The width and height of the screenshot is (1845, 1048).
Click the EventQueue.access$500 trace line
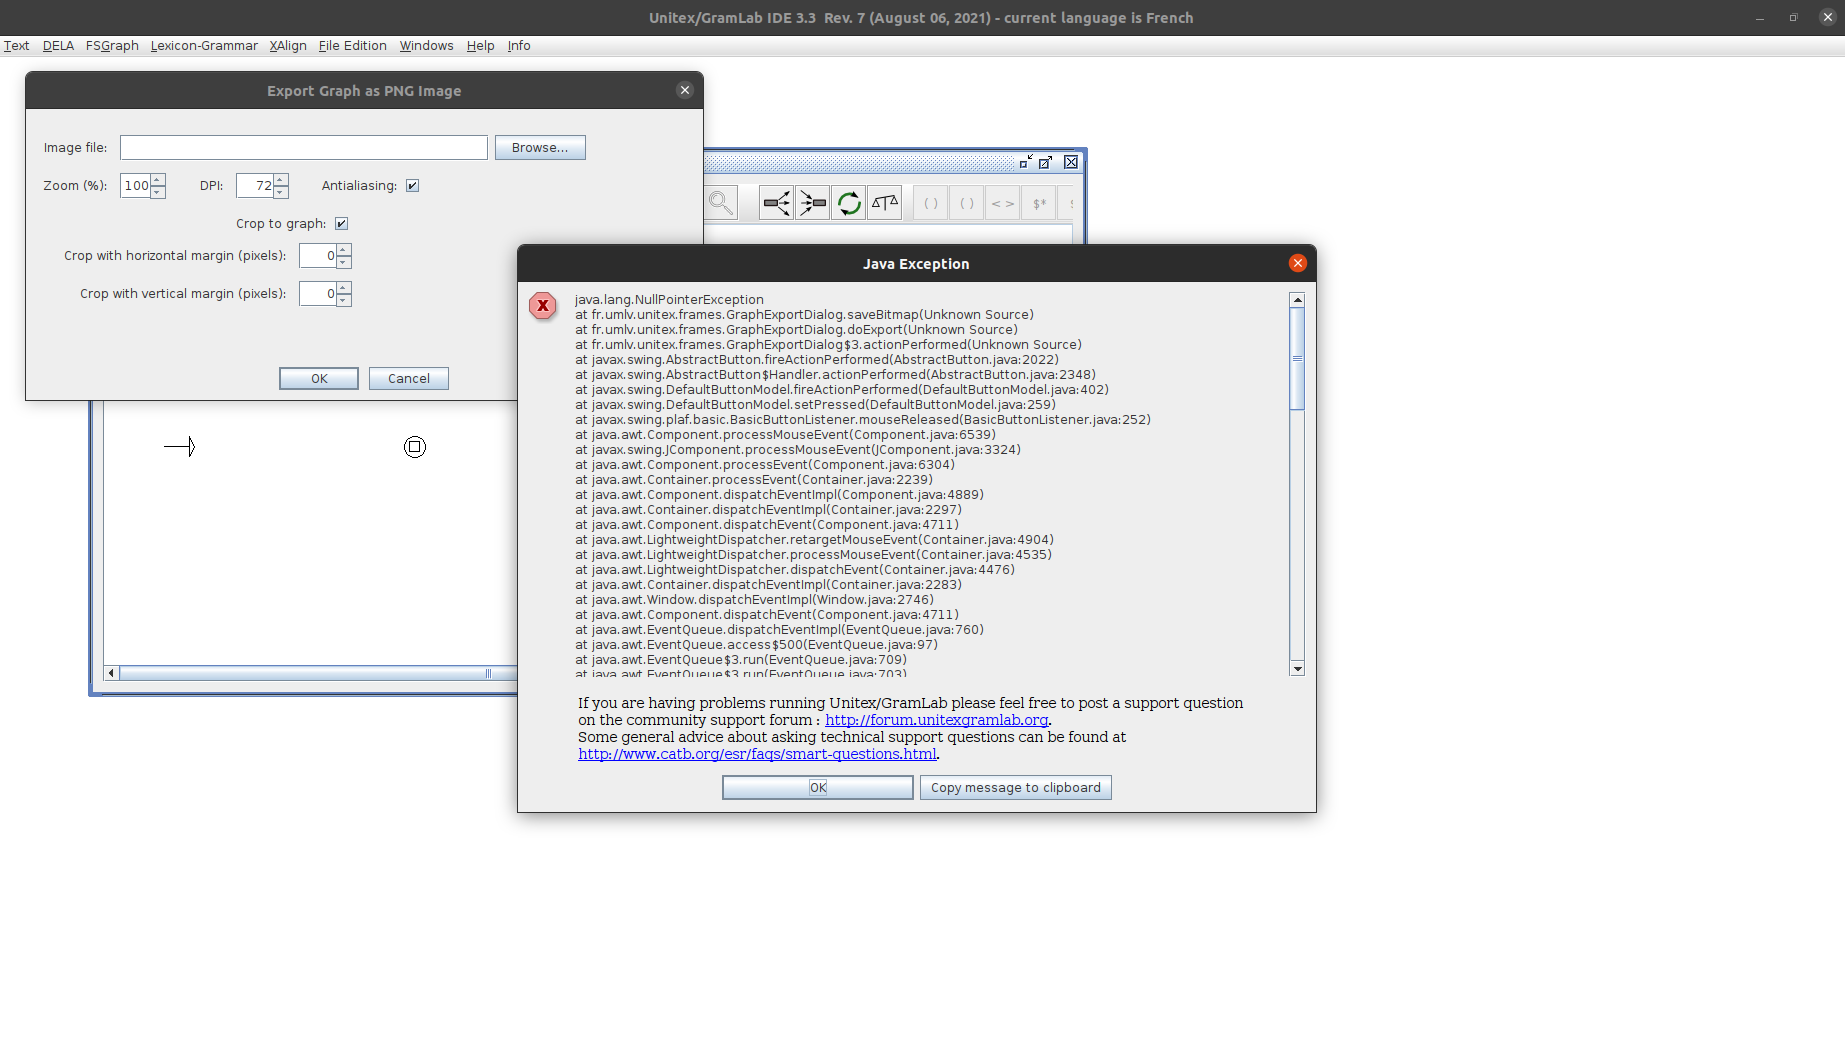point(756,645)
